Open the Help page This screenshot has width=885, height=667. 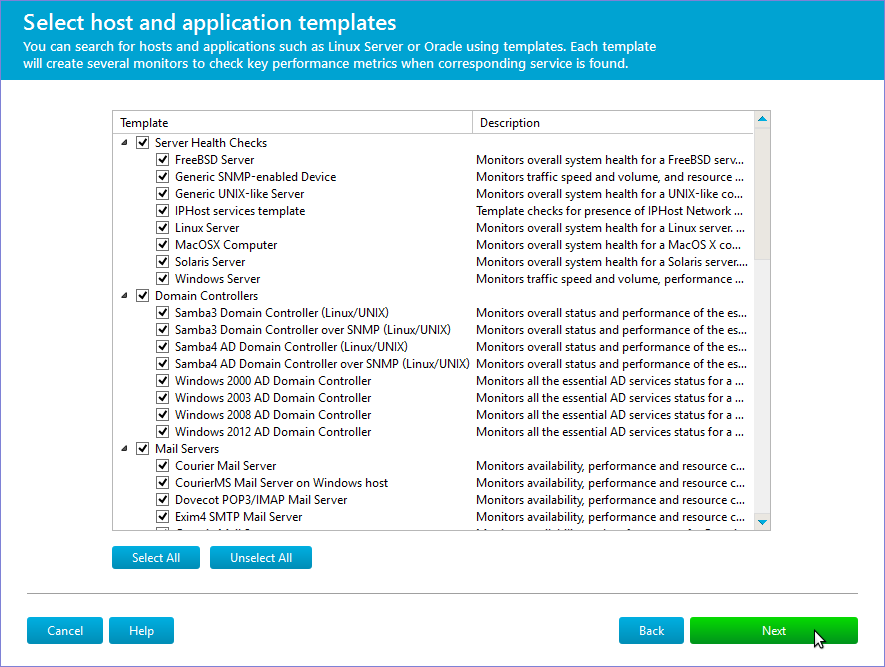pos(141,630)
